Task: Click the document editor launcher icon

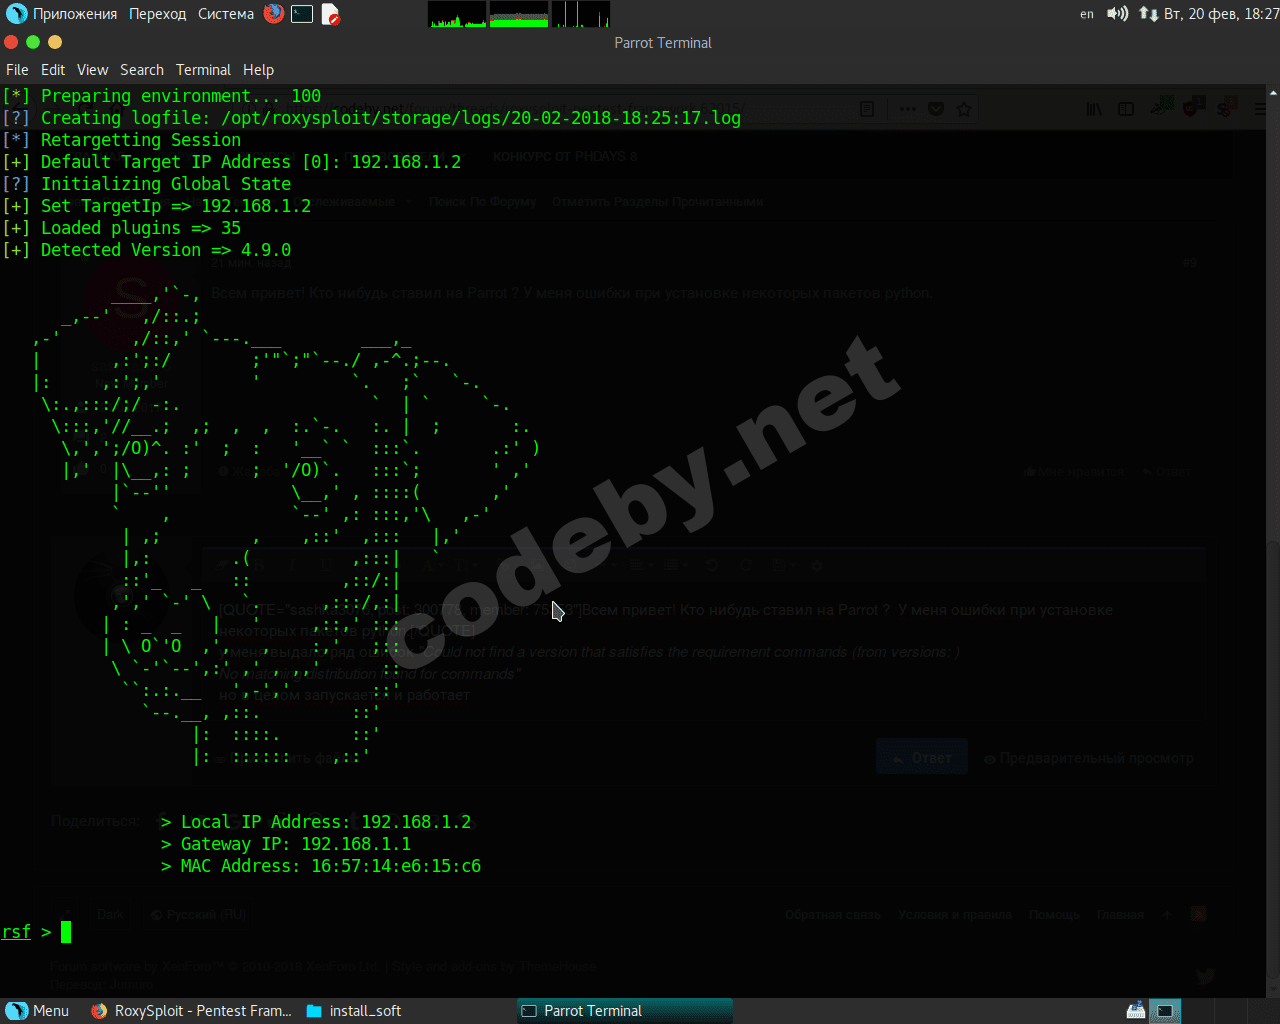Action: (x=330, y=14)
